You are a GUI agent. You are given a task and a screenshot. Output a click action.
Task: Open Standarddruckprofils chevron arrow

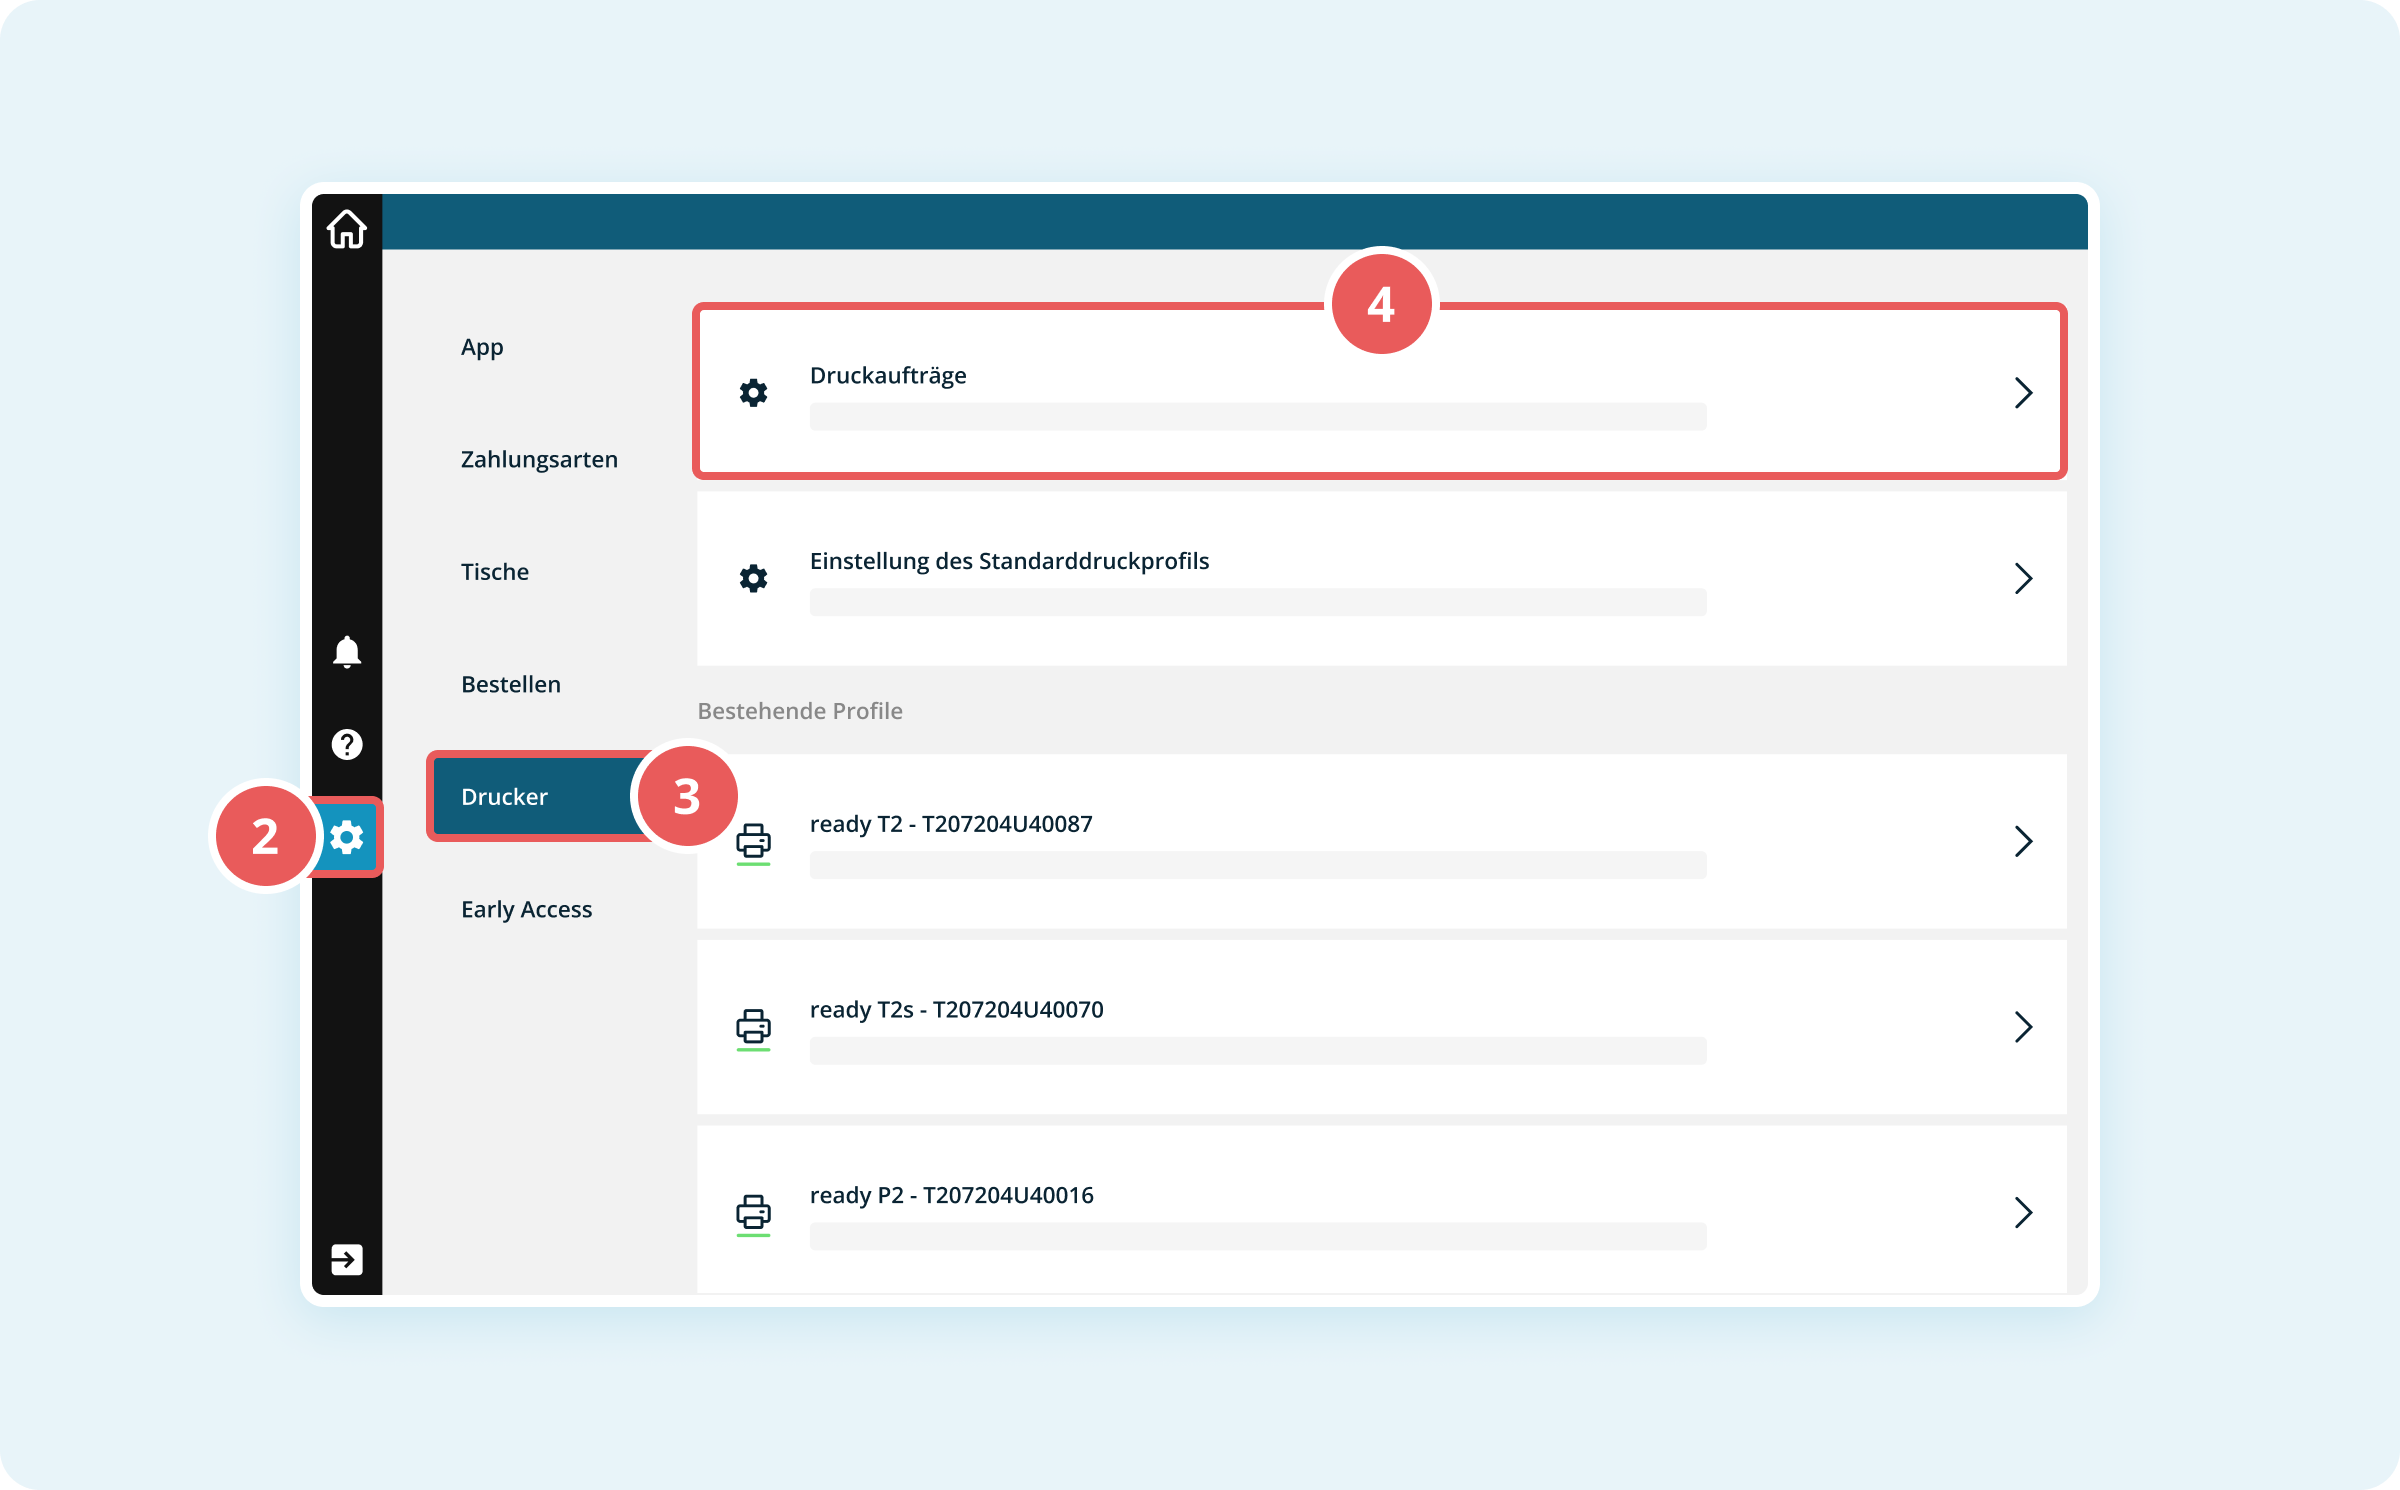2022,578
